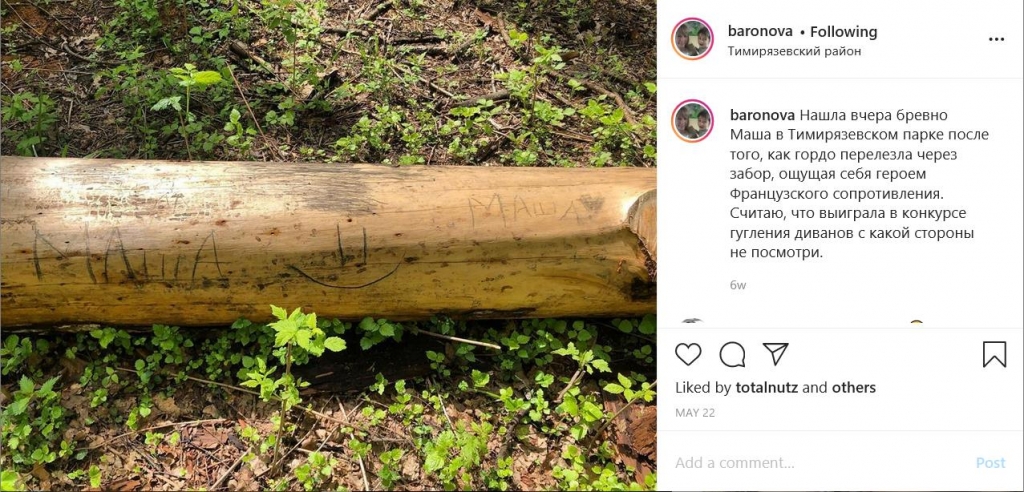1024x492 pixels.
Task: Open the Тимирязевский район location link
Action: [794, 51]
